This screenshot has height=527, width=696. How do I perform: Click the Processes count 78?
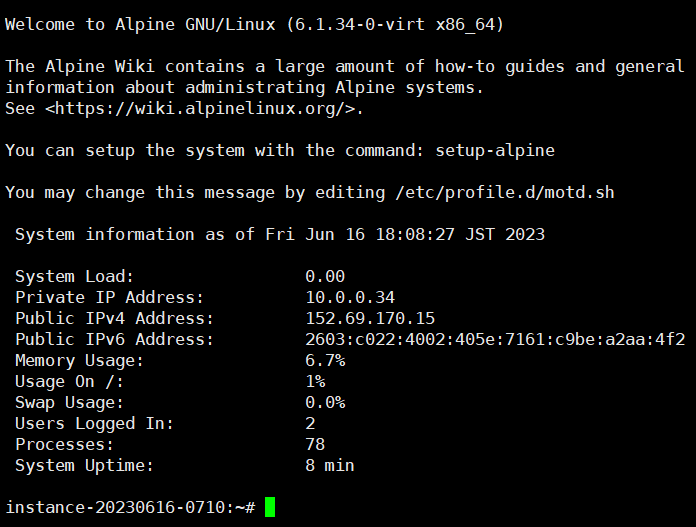(x=315, y=444)
